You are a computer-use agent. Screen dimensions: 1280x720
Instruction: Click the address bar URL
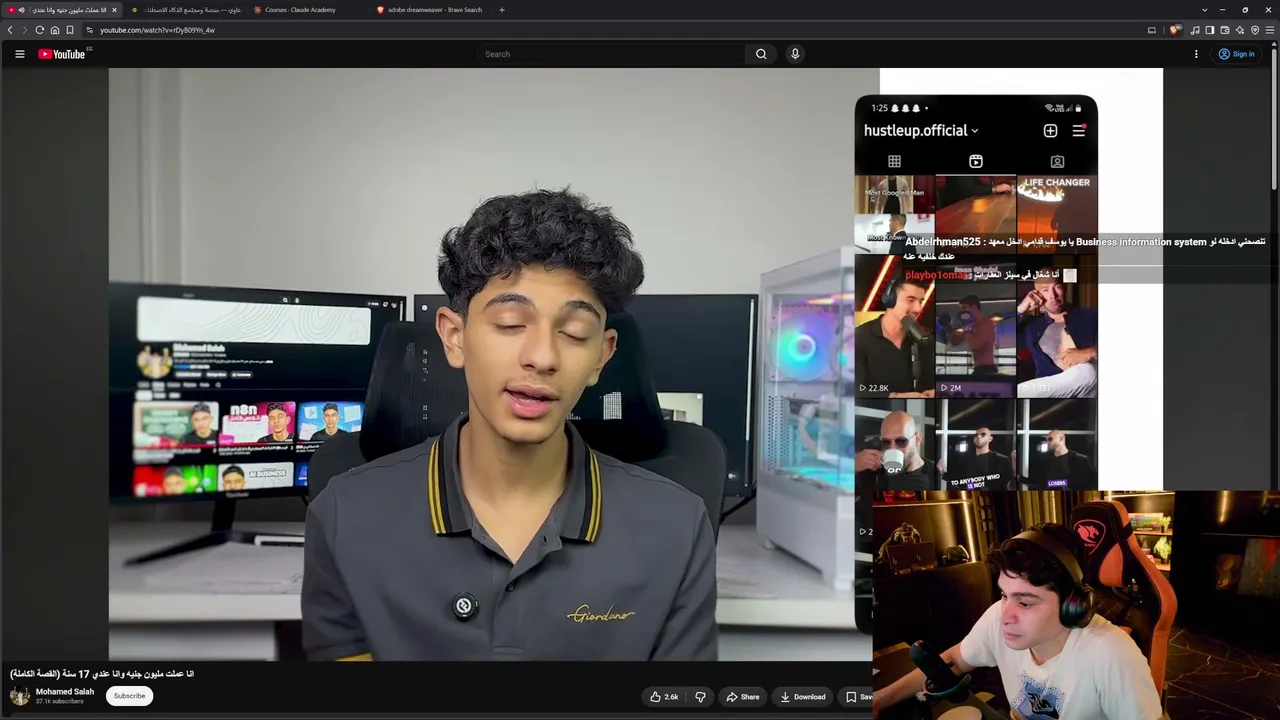(x=157, y=30)
